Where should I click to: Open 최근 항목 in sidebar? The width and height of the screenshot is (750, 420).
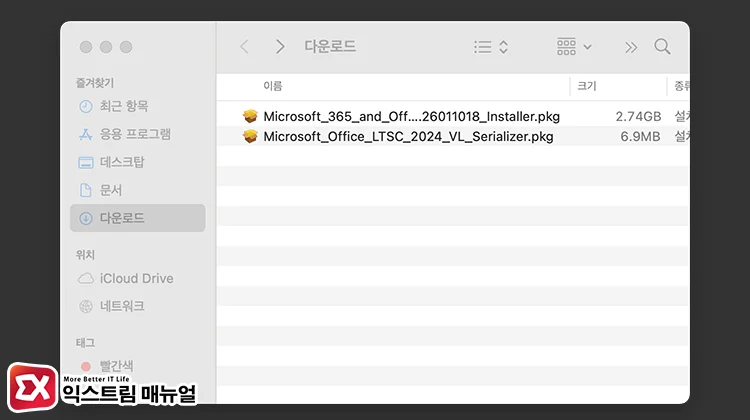pyautogui.click(x=138, y=106)
